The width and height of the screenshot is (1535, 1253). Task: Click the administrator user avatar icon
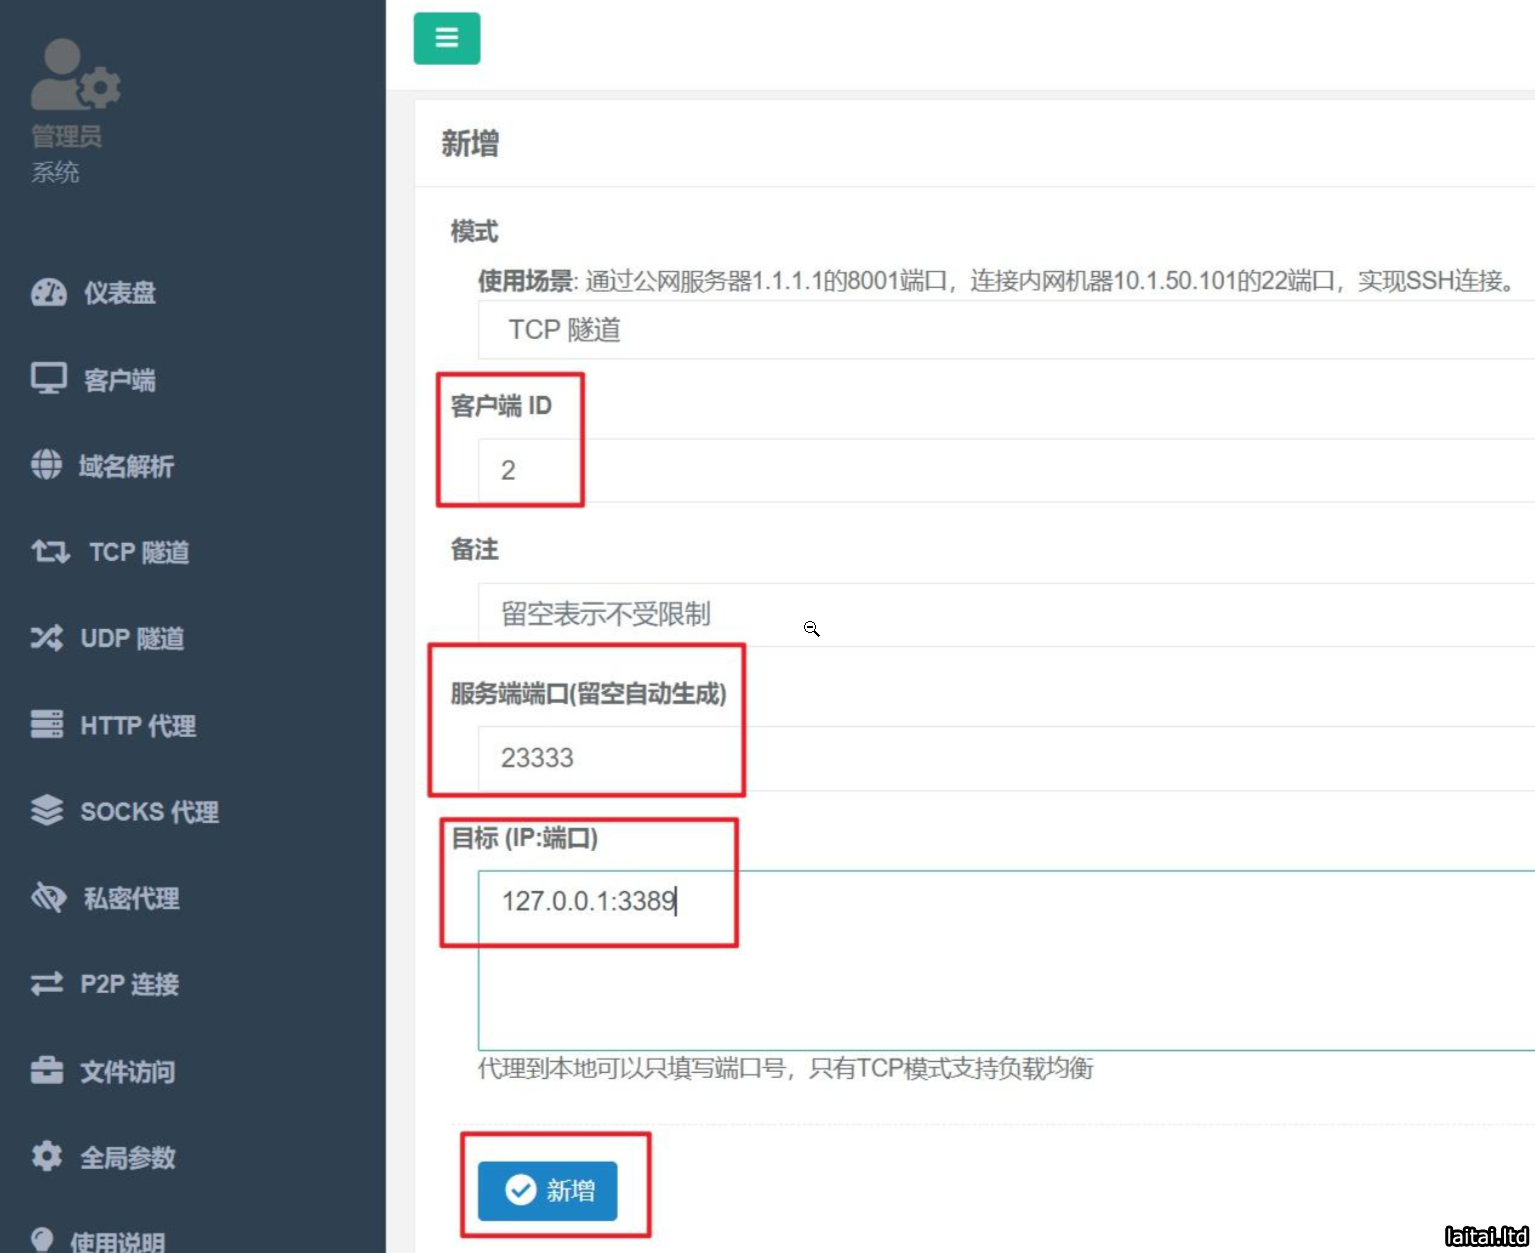click(74, 75)
